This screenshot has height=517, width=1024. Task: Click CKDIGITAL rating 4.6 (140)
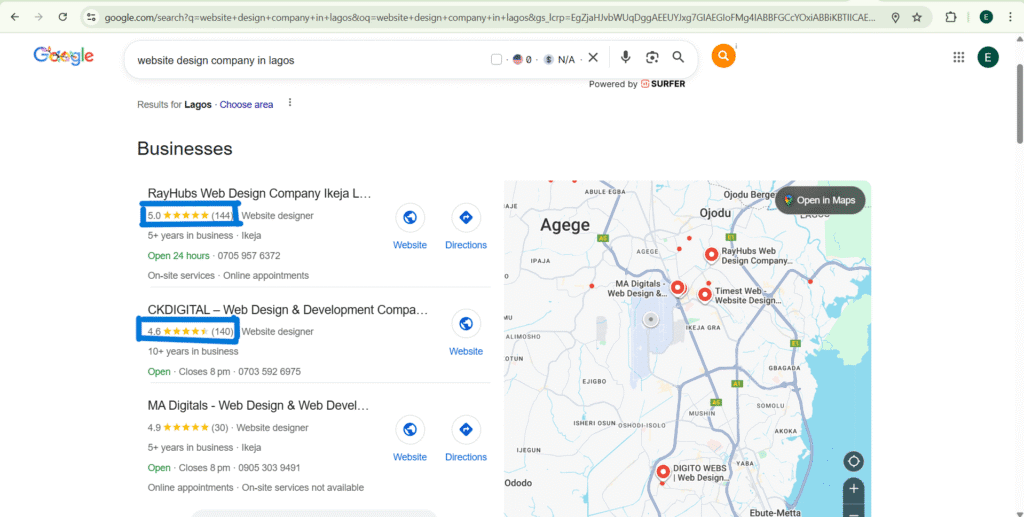pos(190,332)
